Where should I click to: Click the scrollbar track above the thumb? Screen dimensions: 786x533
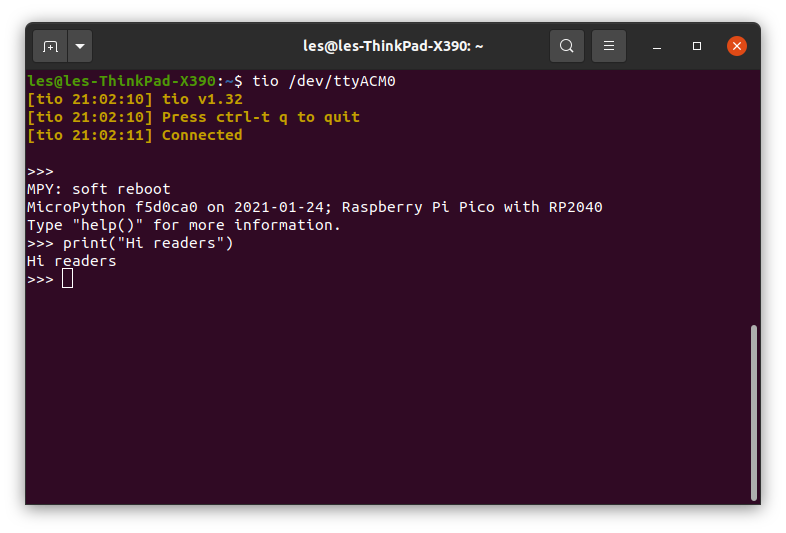753,198
